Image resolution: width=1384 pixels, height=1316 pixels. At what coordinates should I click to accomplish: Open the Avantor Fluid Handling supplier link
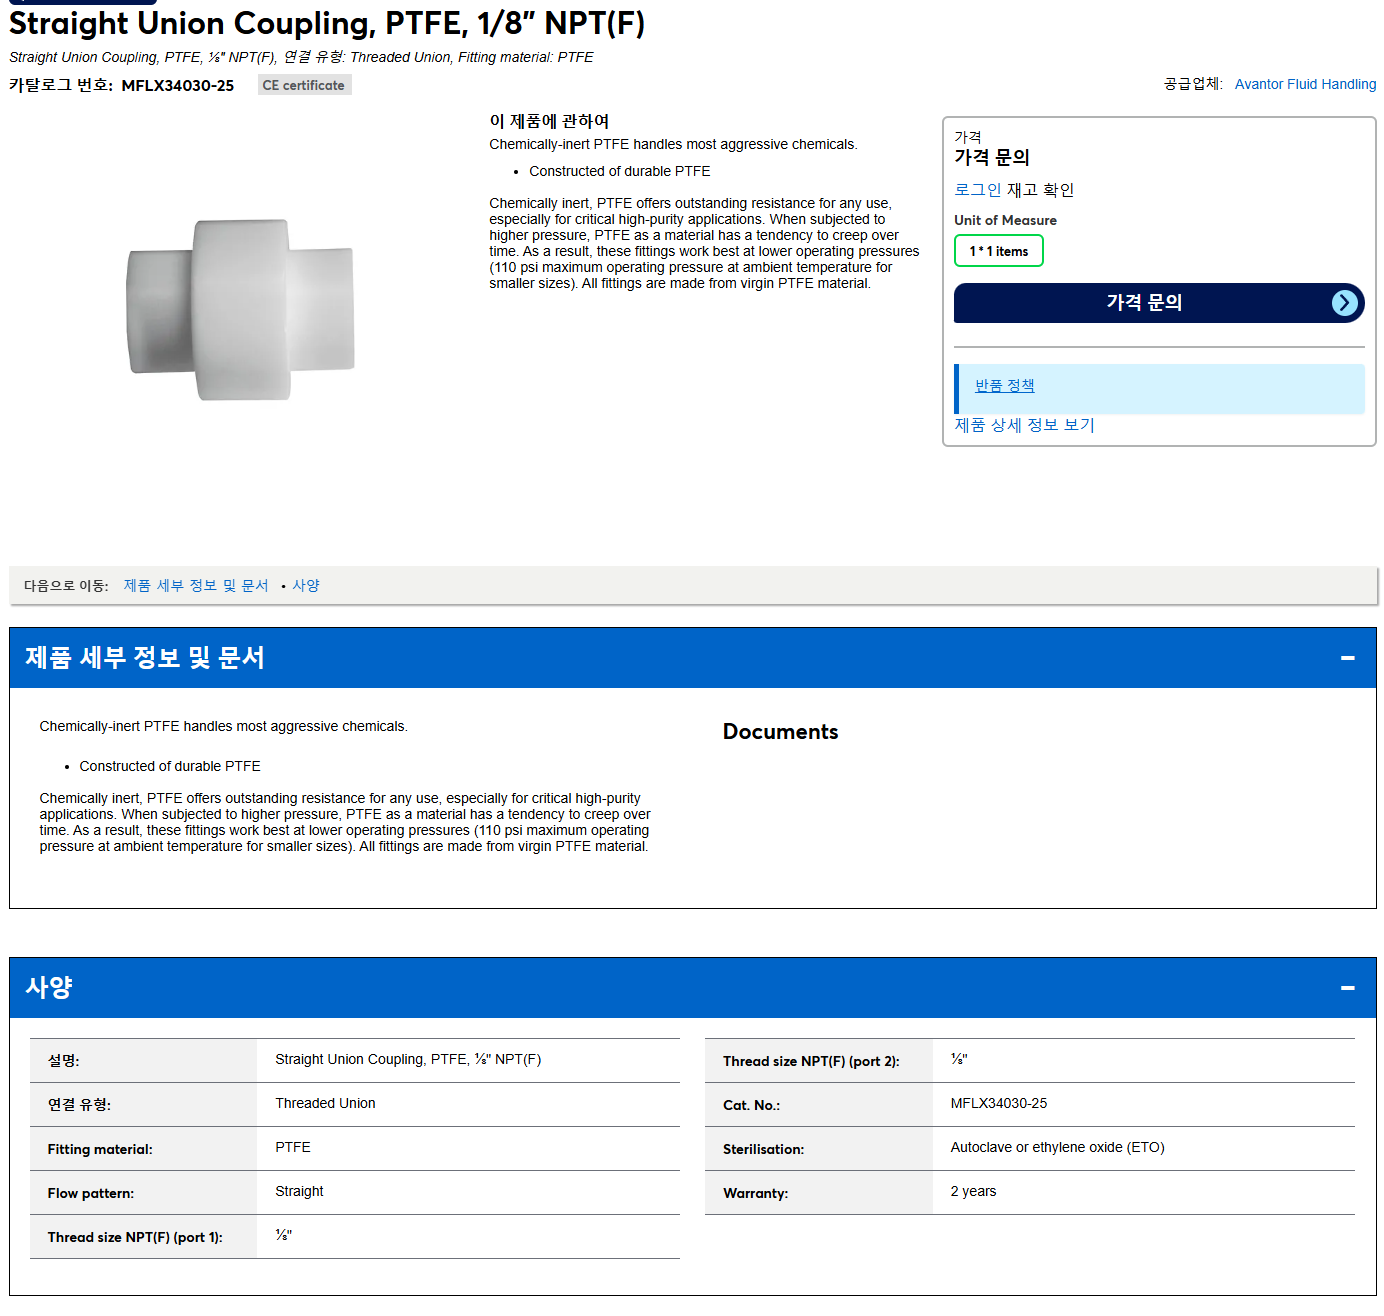(1305, 84)
